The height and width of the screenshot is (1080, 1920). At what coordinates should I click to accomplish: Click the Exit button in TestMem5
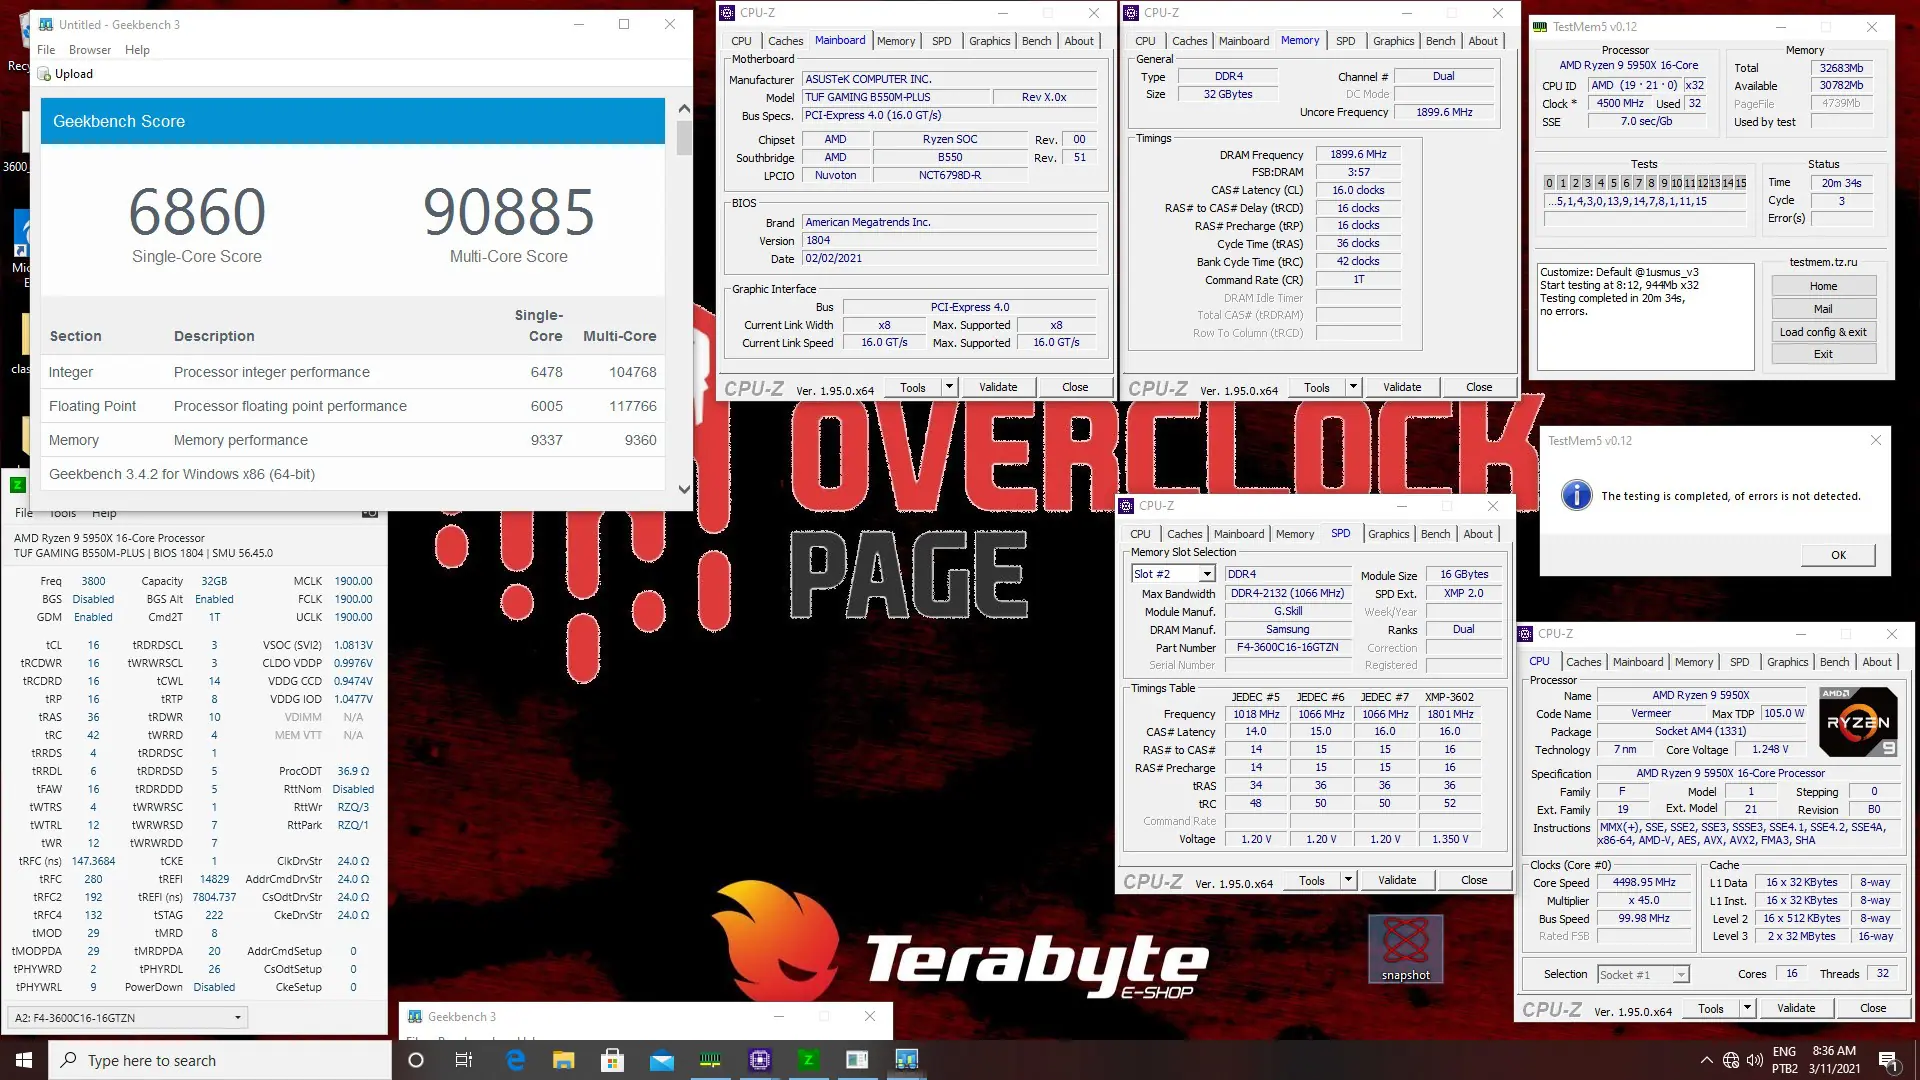1823,354
